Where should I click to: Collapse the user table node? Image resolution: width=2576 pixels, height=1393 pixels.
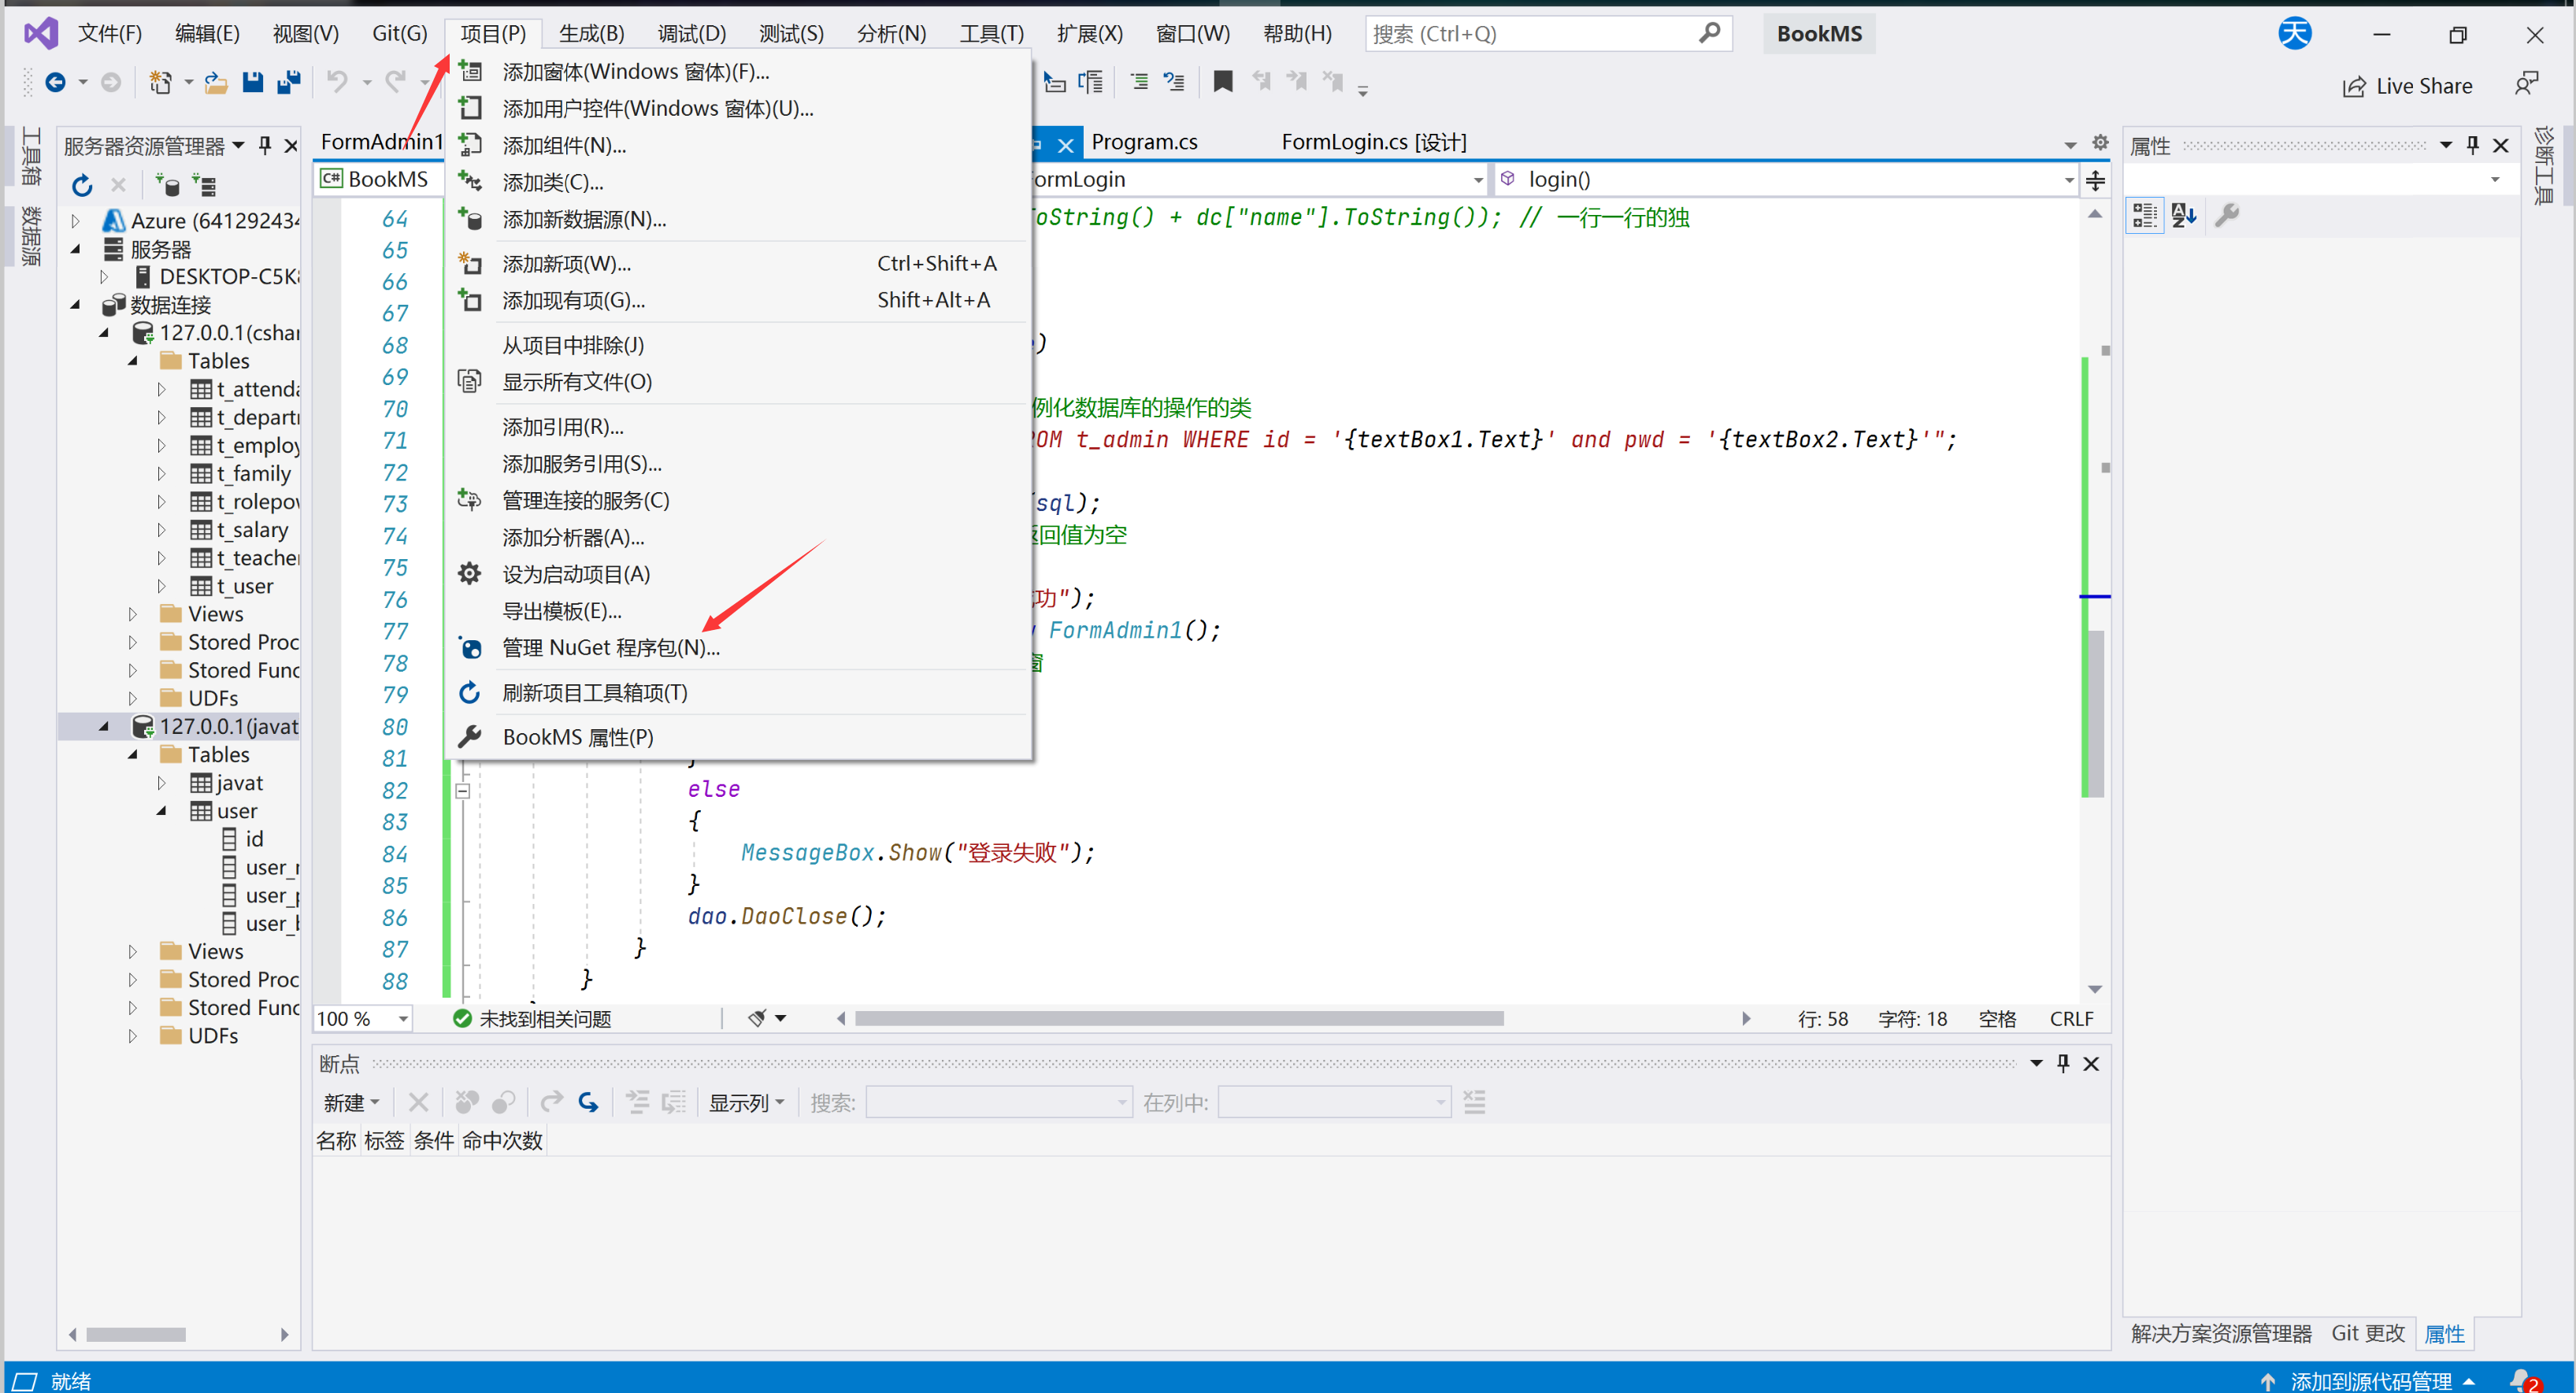tap(162, 811)
